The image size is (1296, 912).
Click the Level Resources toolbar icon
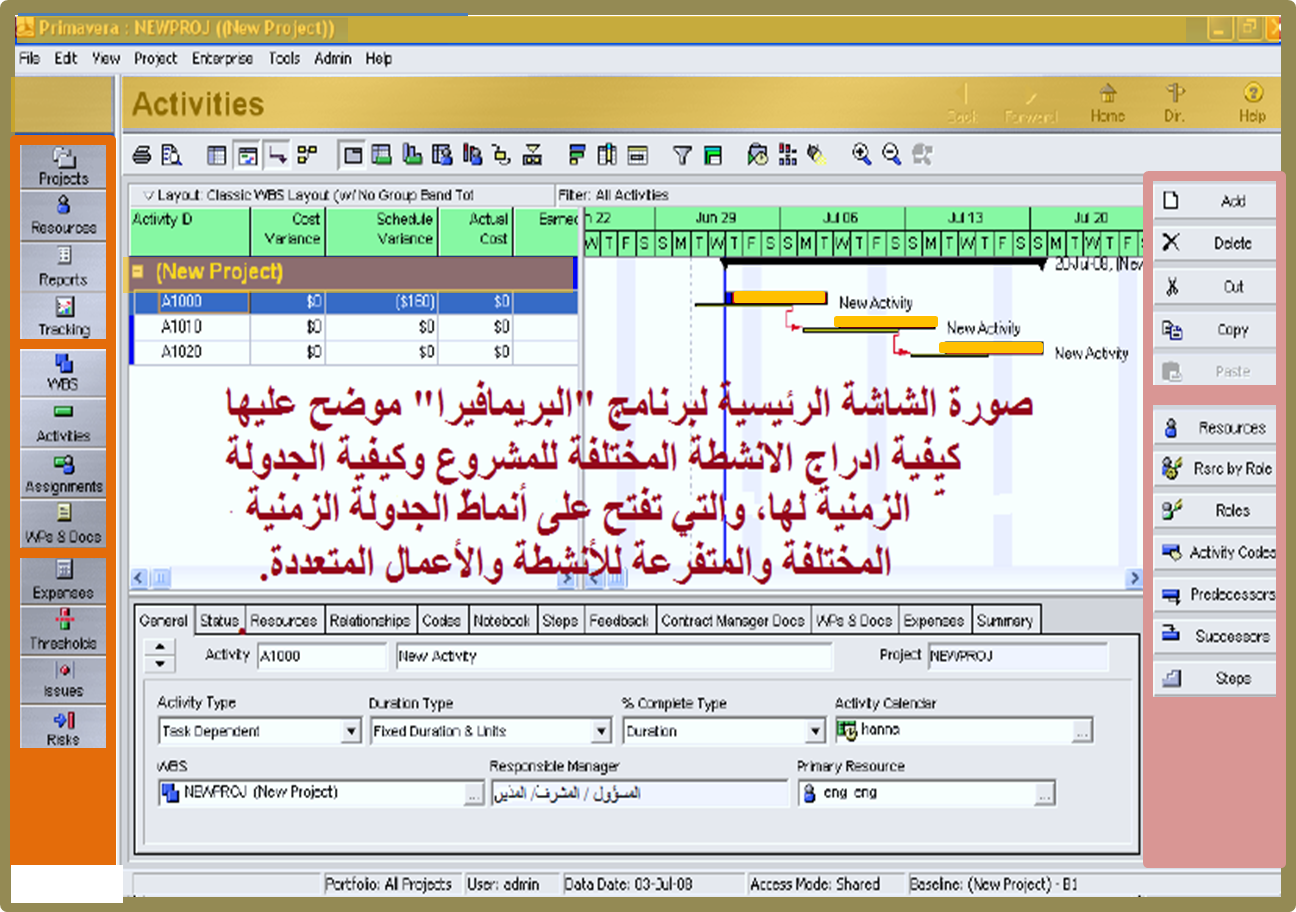[788, 155]
